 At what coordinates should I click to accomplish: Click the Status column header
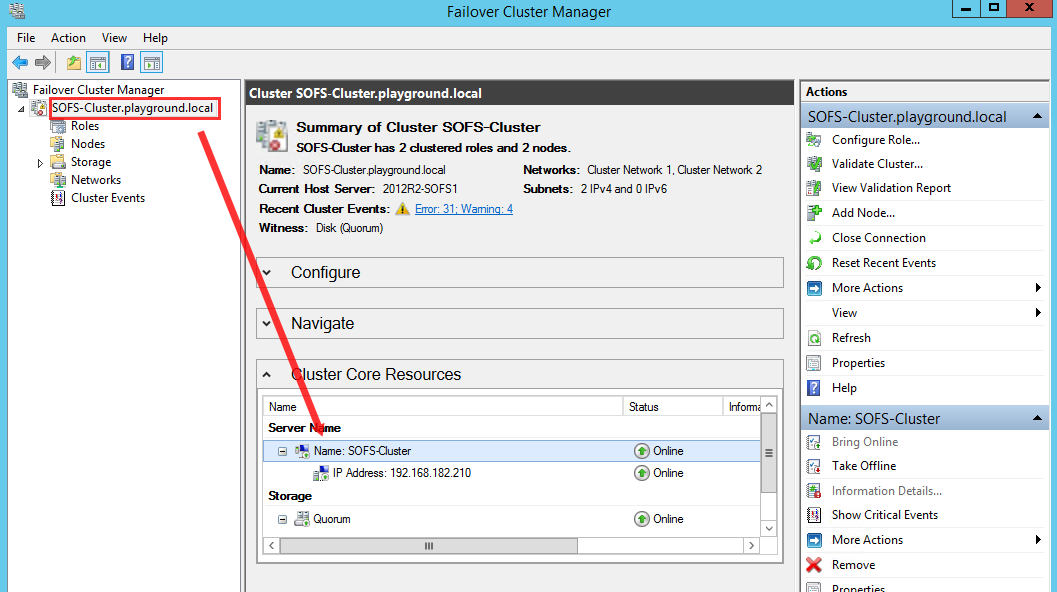pyautogui.click(x=672, y=407)
